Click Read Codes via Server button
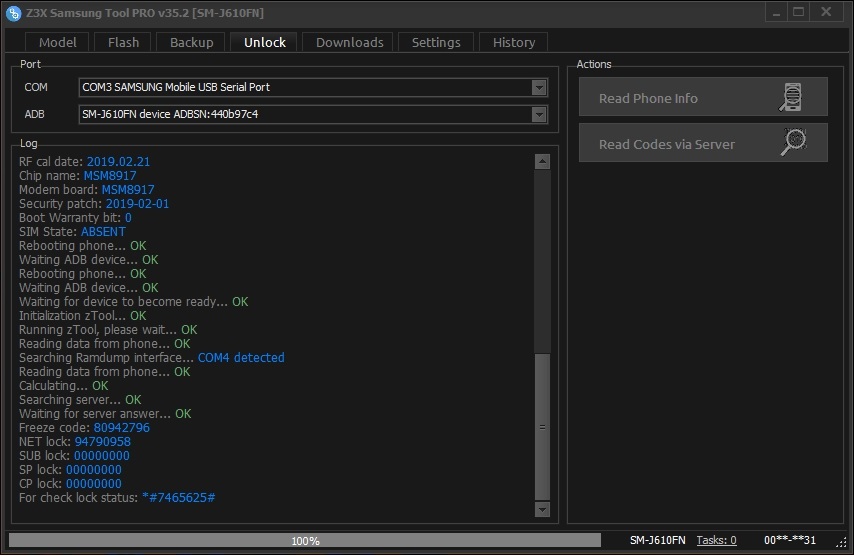This screenshot has width=854, height=556. tap(703, 143)
